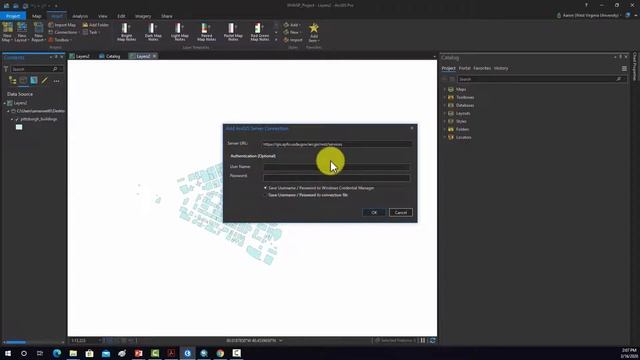Switch to the Imagery ribbon tab

(x=143, y=16)
